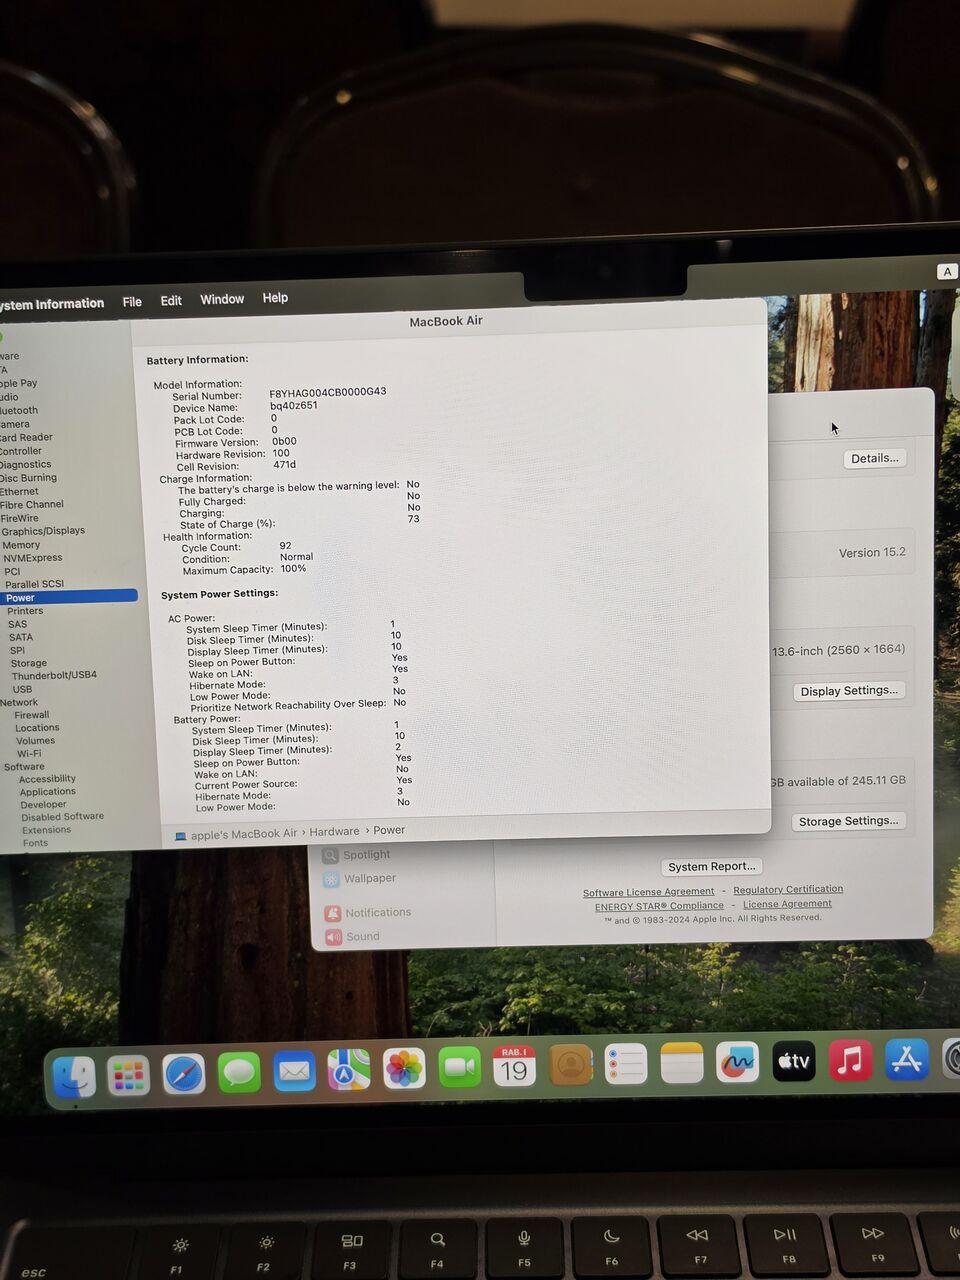960x1280 pixels.
Task: Select Printers in the sidebar
Action: [25, 611]
